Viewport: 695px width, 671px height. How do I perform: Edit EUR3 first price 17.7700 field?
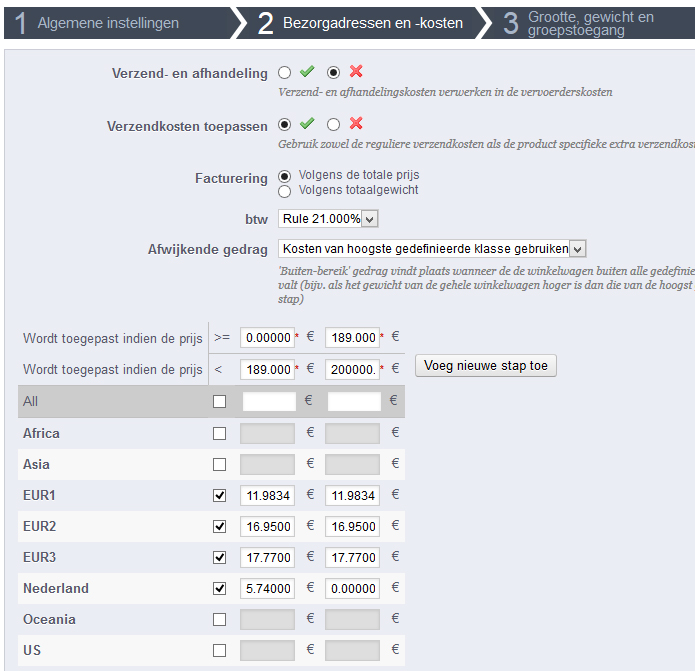coord(267,558)
